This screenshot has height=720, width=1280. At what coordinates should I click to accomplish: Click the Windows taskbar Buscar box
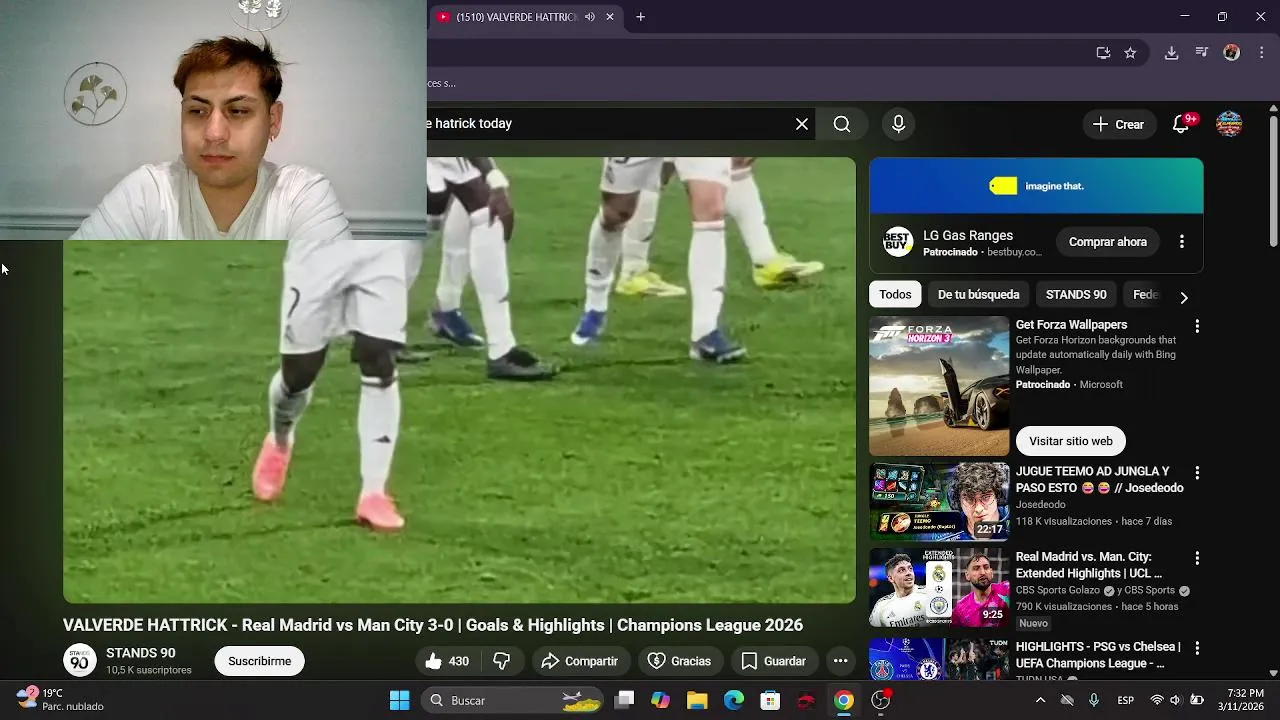coord(512,700)
